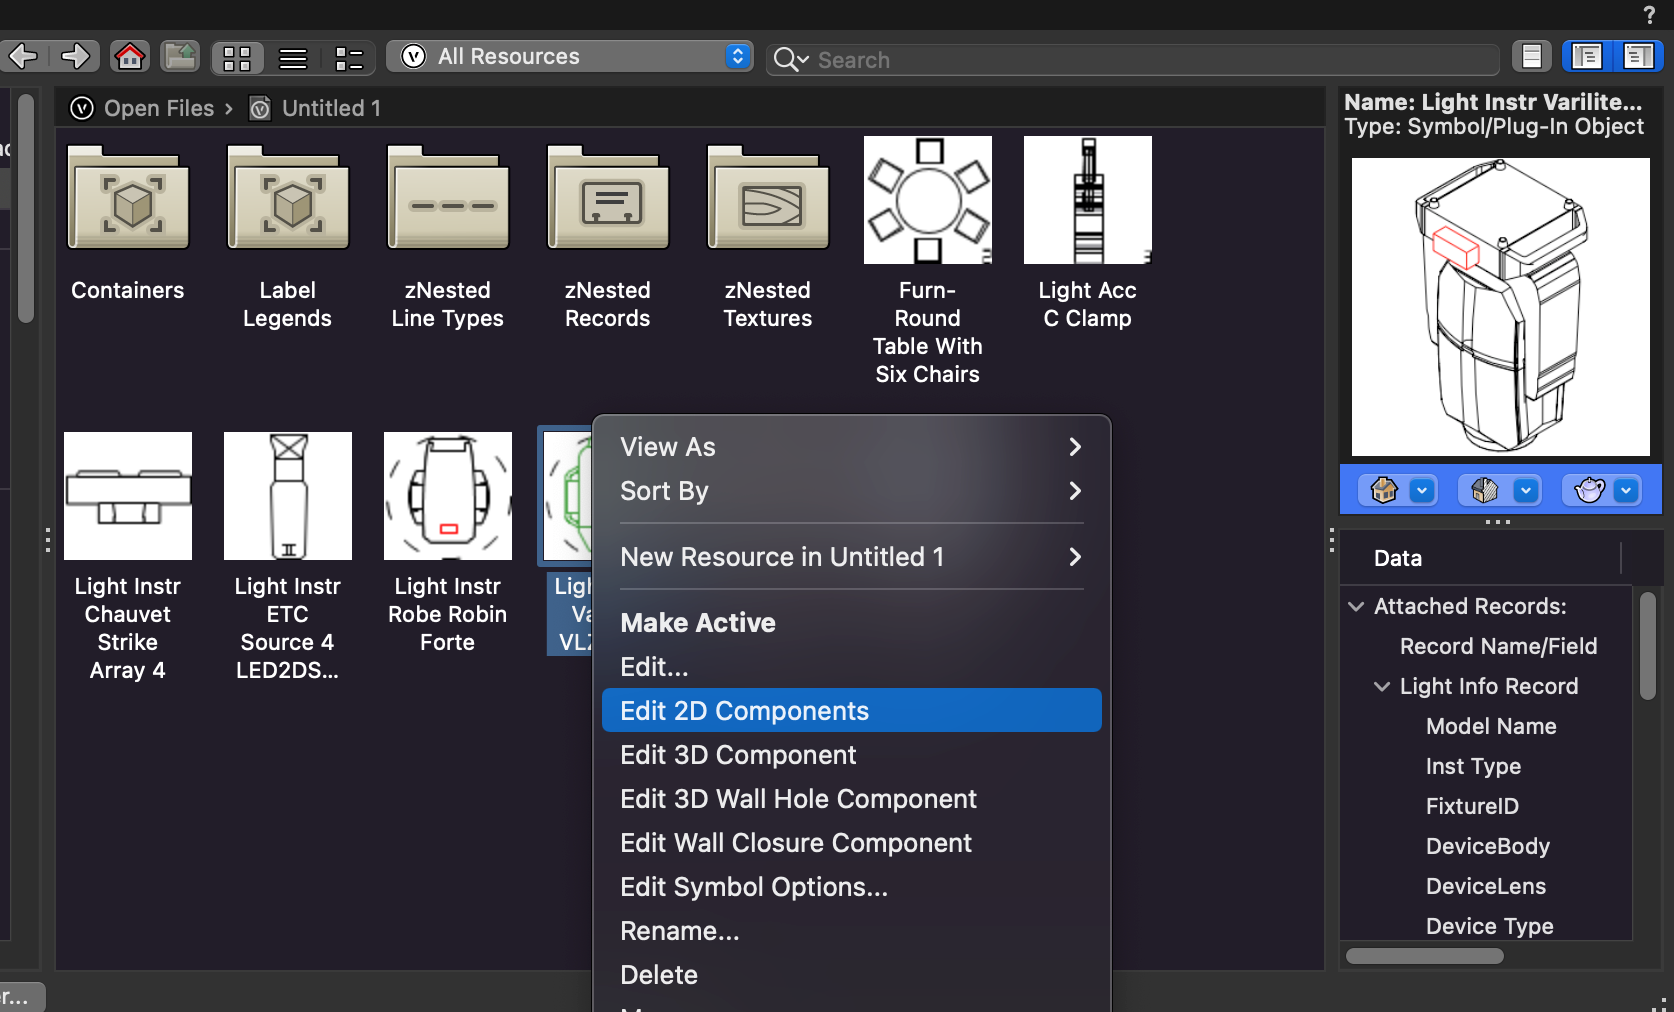Image resolution: width=1674 pixels, height=1012 pixels.
Task: Open the help question mark
Action: click(x=1649, y=15)
